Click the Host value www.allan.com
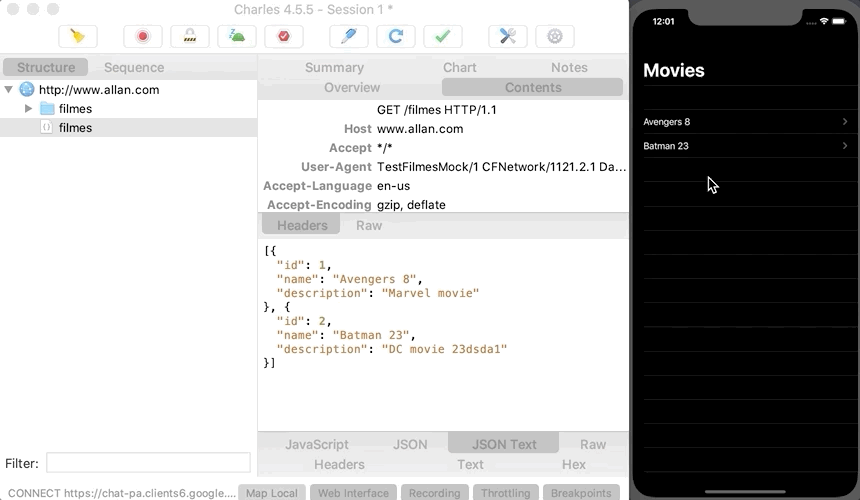The height and width of the screenshot is (500, 860). (x=420, y=129)
